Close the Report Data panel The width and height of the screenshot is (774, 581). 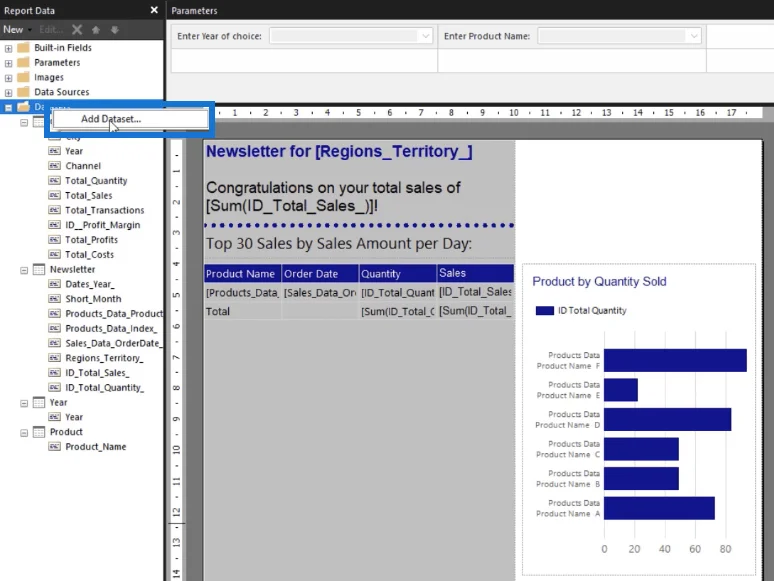coord(154,10)
